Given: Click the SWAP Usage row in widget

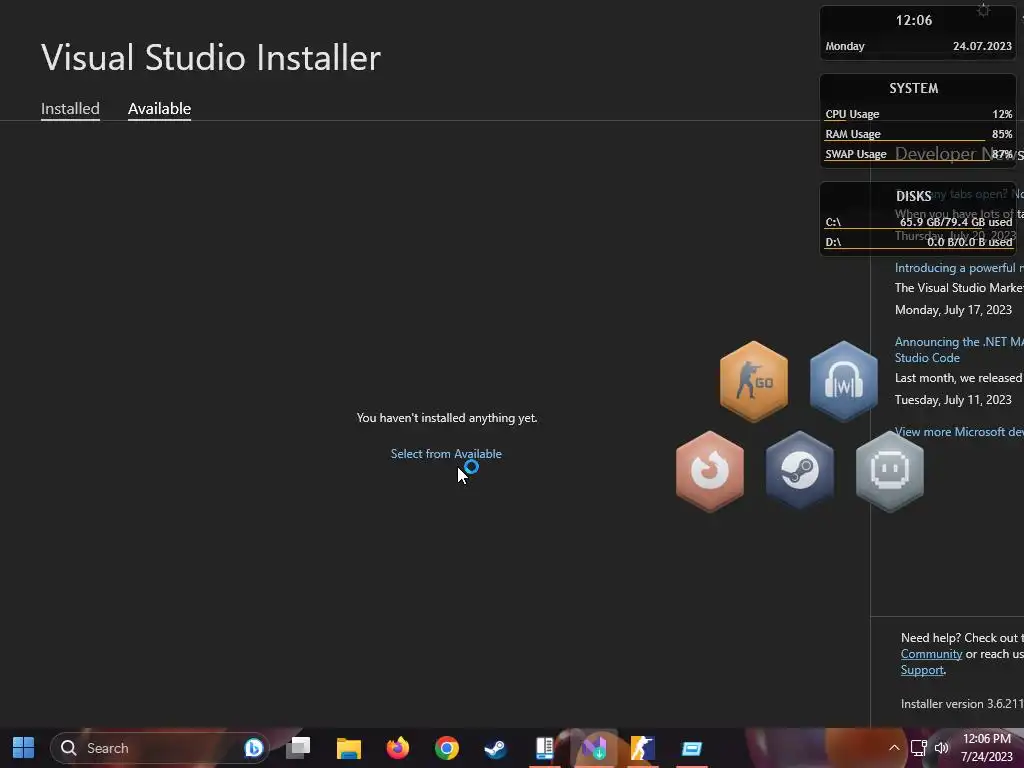Looking at the screenshot, I should click(918, 154).
